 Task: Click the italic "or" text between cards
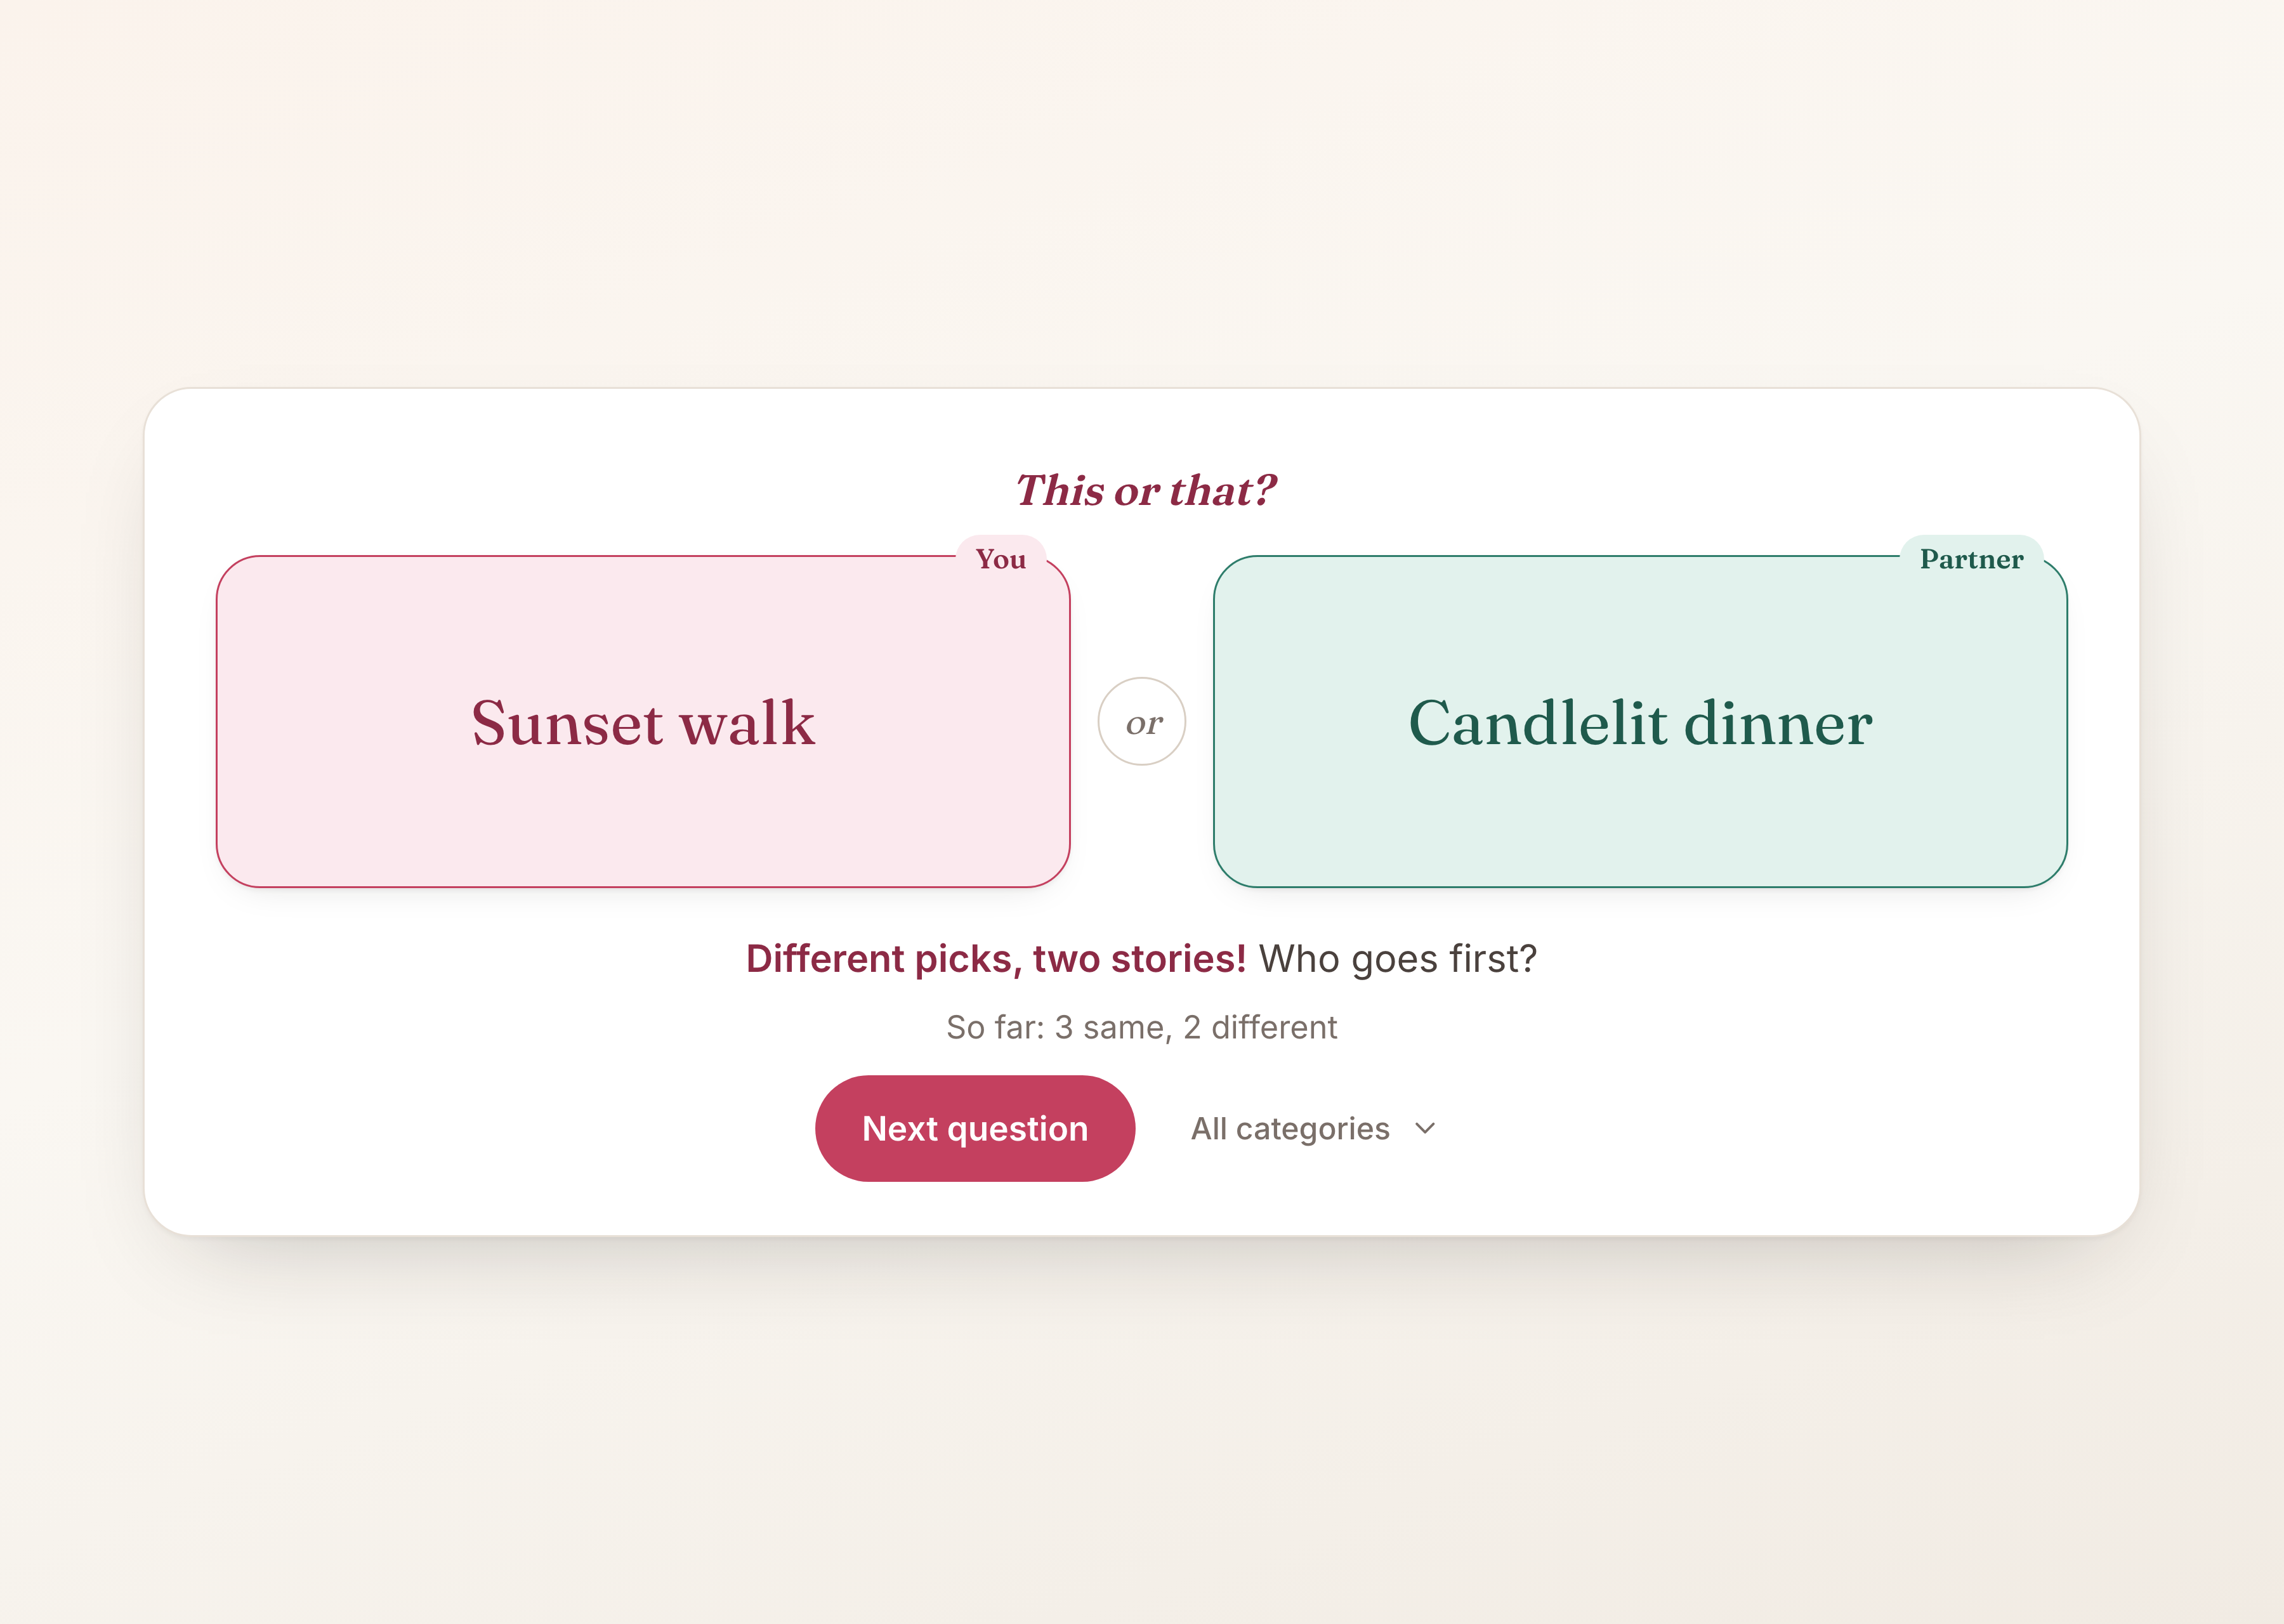click(x=1144, y=723)
